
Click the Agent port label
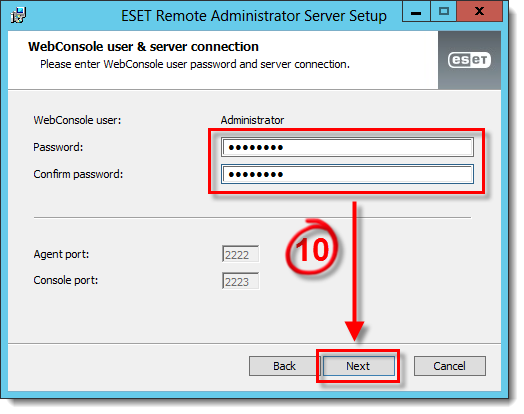pos(61,254)
